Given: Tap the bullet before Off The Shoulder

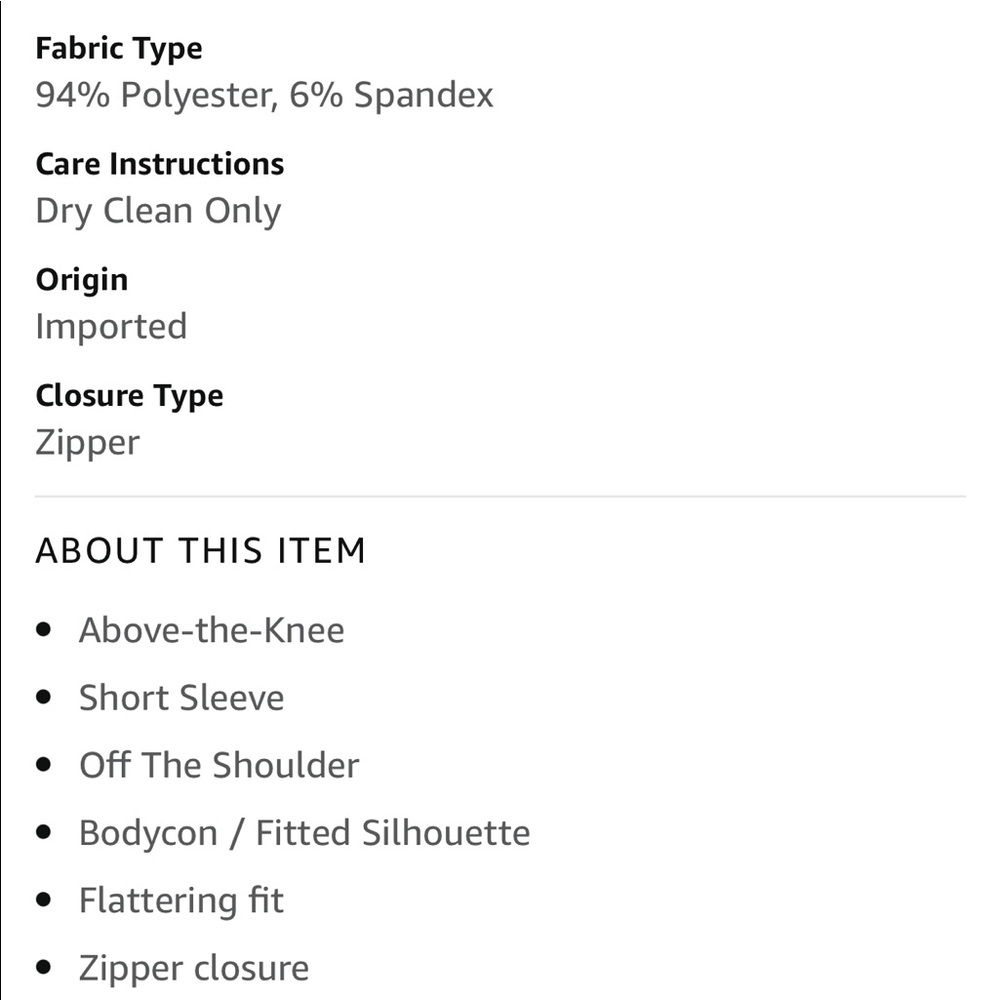Looking at the screenshot, I should 43,766.
